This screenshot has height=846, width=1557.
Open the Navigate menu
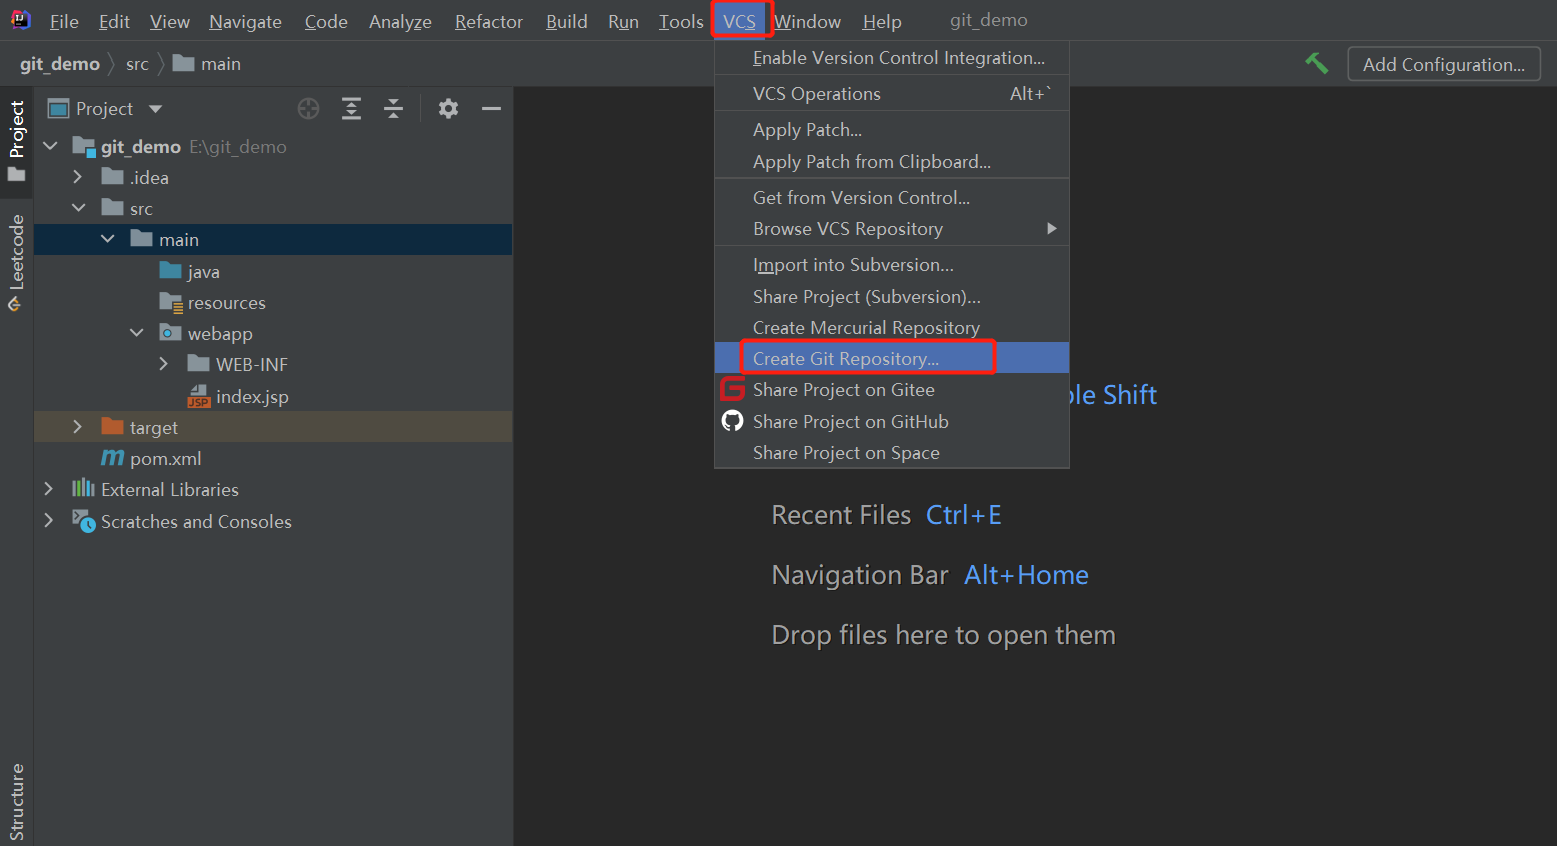click(245, 21)
